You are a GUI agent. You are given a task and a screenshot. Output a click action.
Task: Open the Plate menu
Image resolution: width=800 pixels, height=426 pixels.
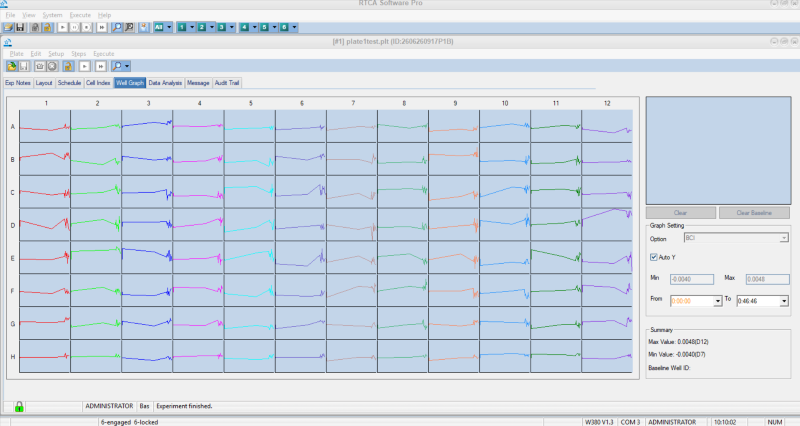point(16,54)
